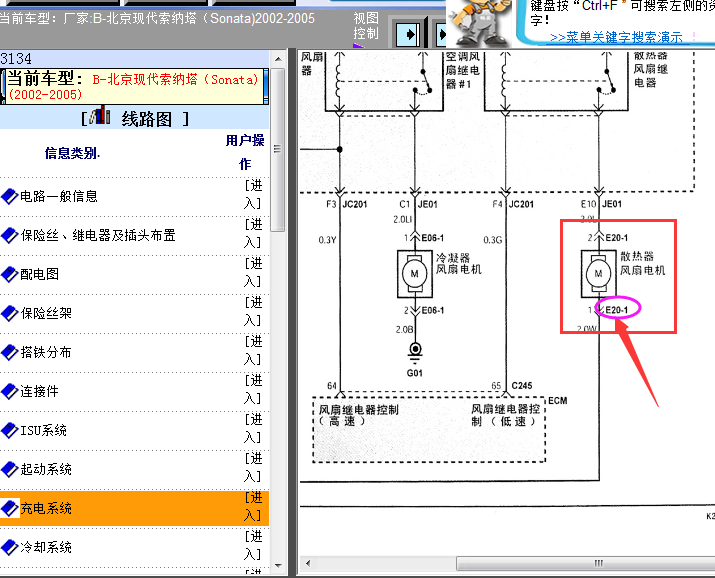The image size is (715, 578).
Task: Click the 用户操作 column header
Action: click(245, 152)
